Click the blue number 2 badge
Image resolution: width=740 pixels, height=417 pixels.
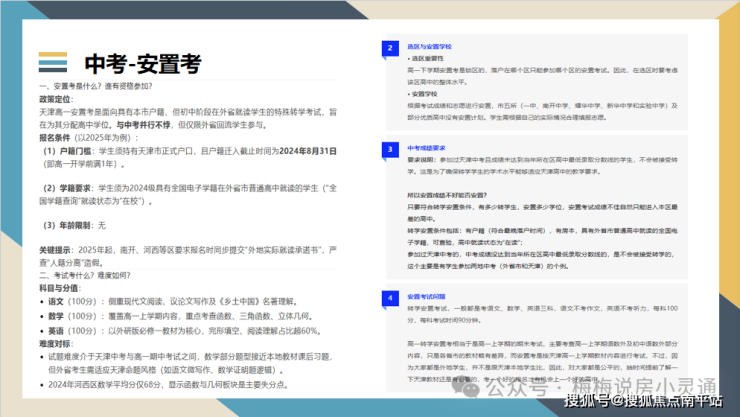388,48
